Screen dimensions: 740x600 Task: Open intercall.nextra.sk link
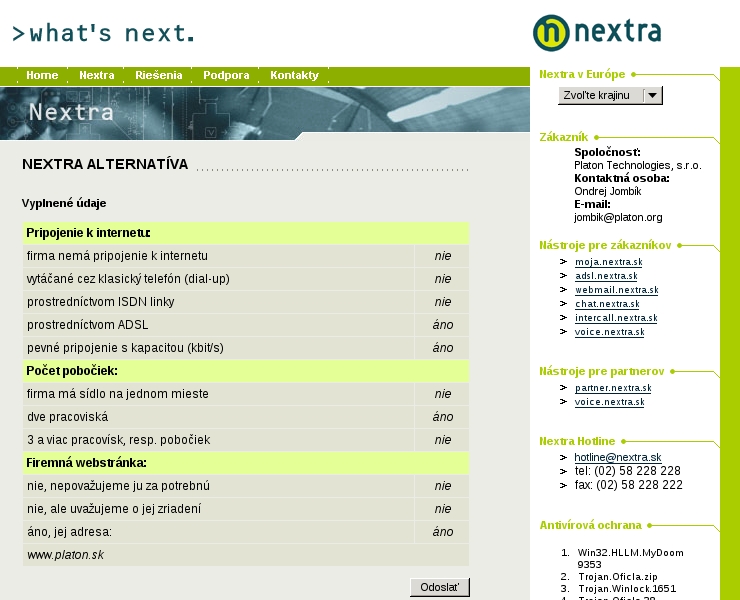pos(616,318)
